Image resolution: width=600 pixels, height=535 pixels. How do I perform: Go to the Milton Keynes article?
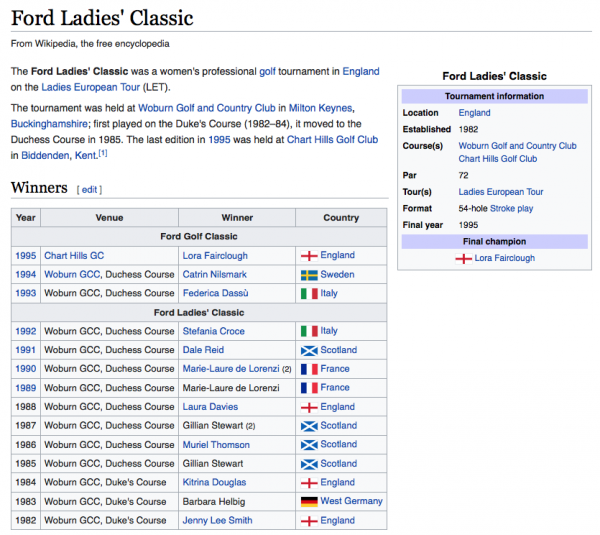pyautogui.click(x=320, y=108)
